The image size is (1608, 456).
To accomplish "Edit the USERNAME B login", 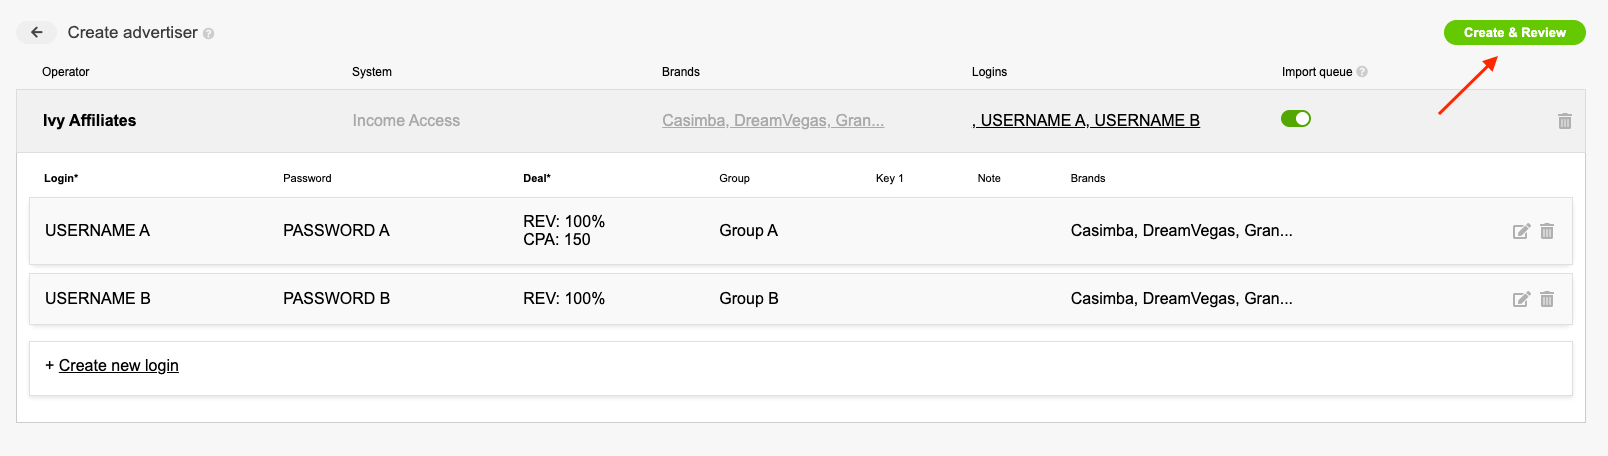I will point(1521,299).
